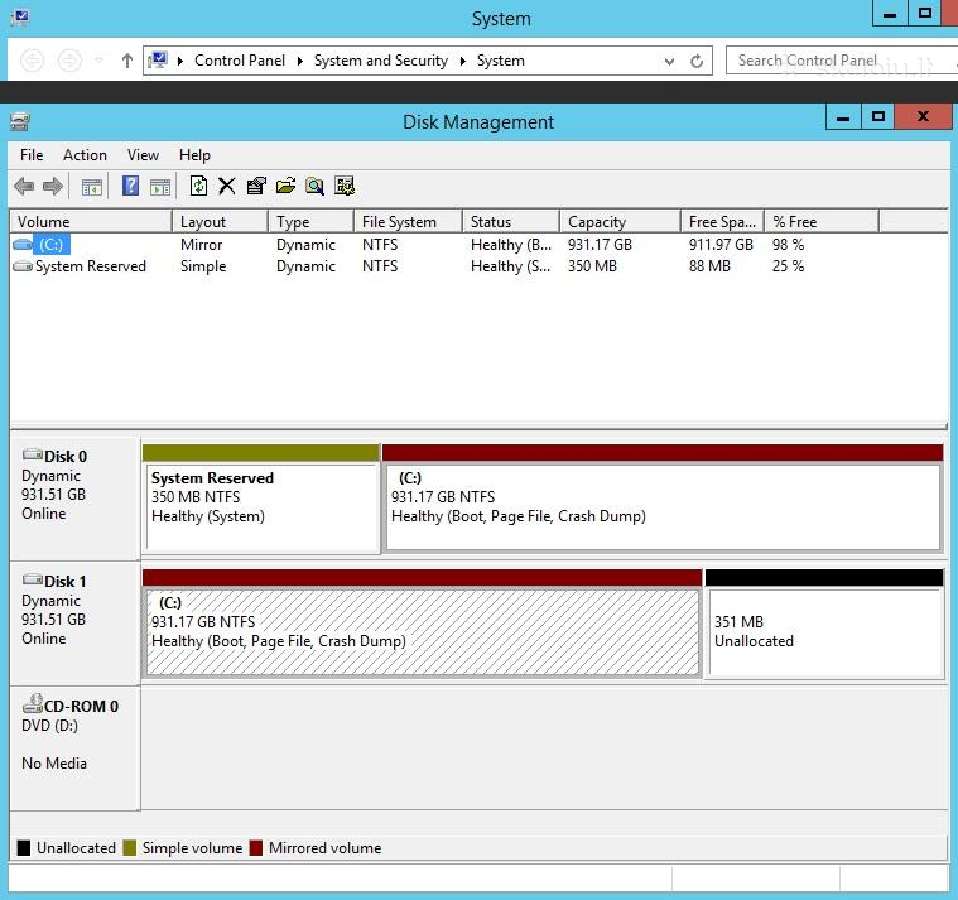
Task: Expand the address bar history dropdown
Action: 670,61
